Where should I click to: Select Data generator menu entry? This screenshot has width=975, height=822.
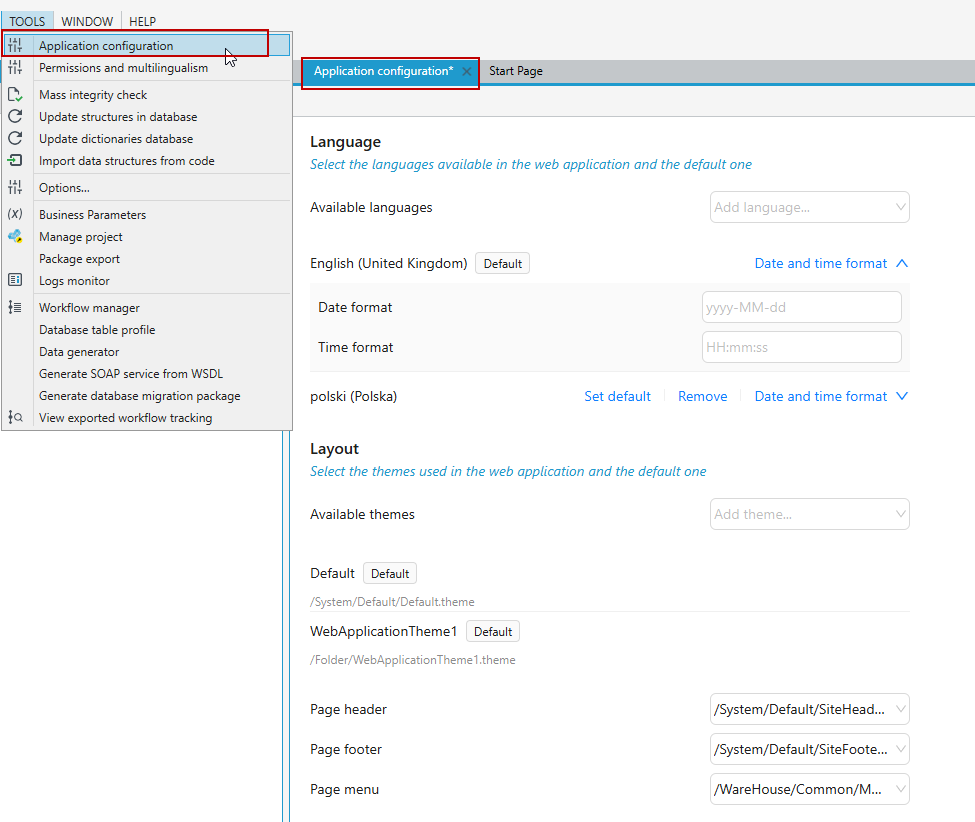tap(79, 352)
